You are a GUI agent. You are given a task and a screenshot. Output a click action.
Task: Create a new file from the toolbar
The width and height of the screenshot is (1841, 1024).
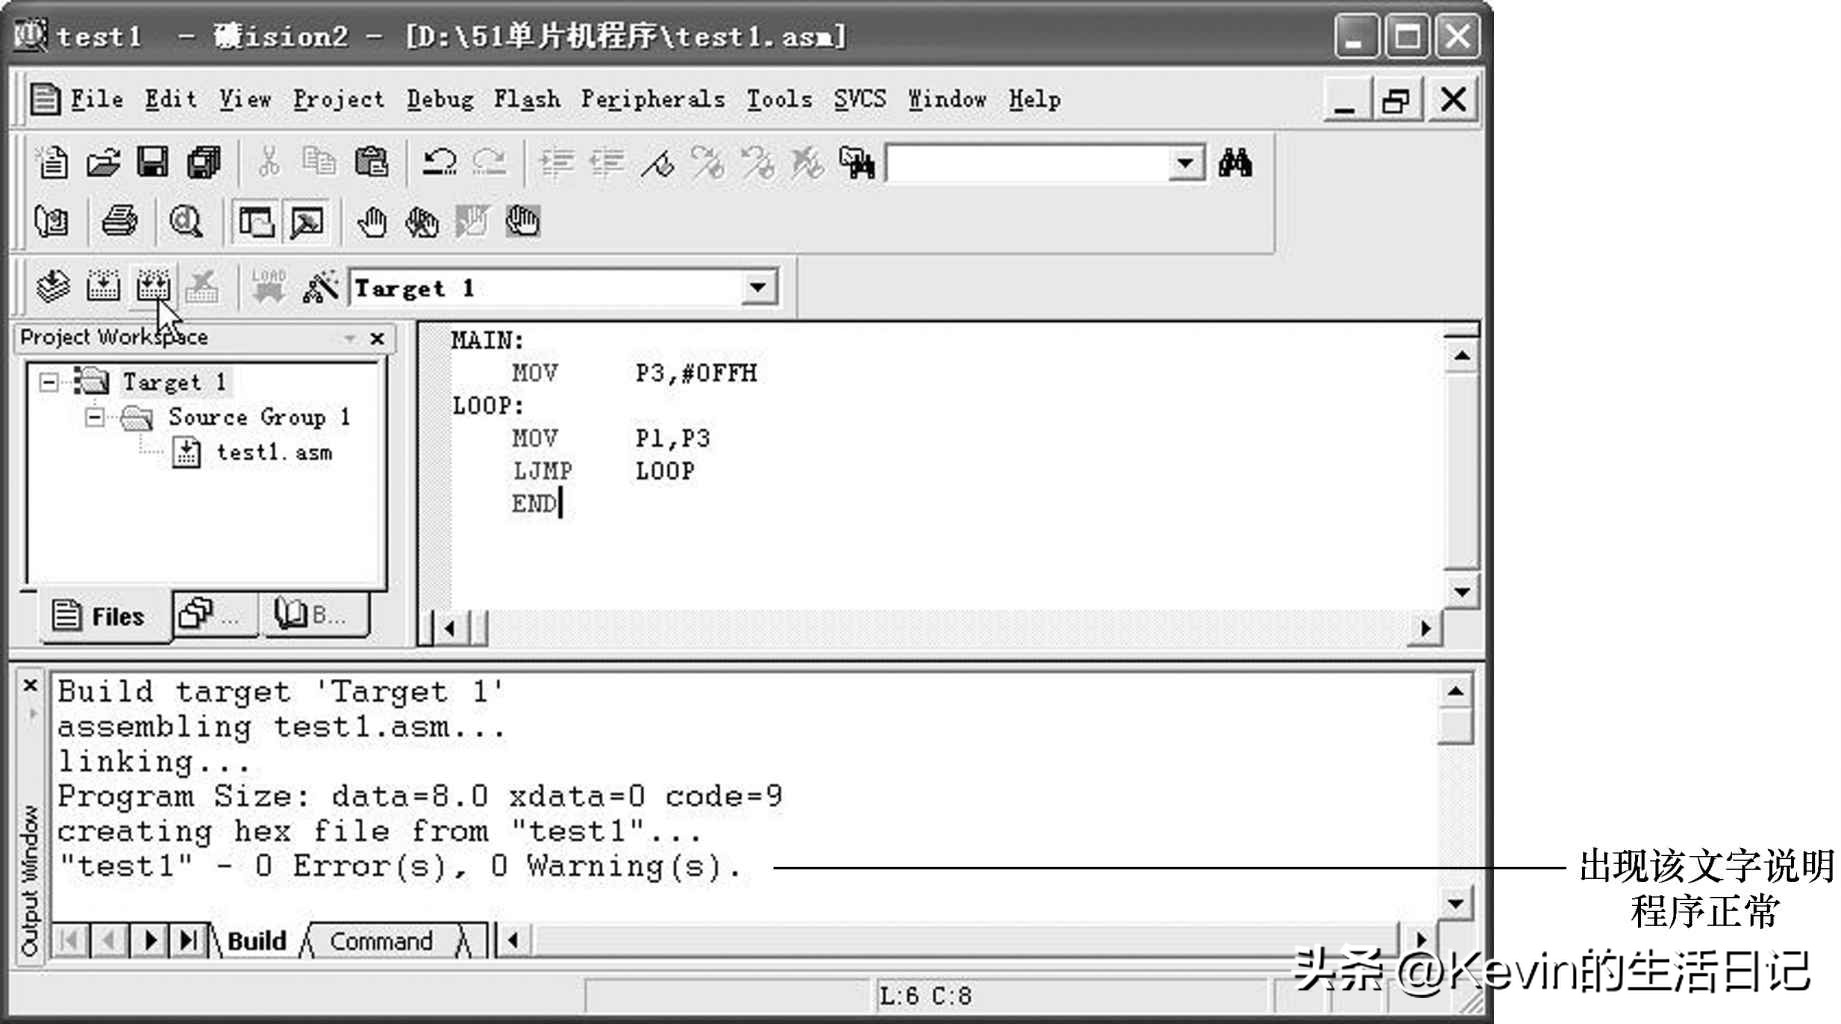pos(52,162)
